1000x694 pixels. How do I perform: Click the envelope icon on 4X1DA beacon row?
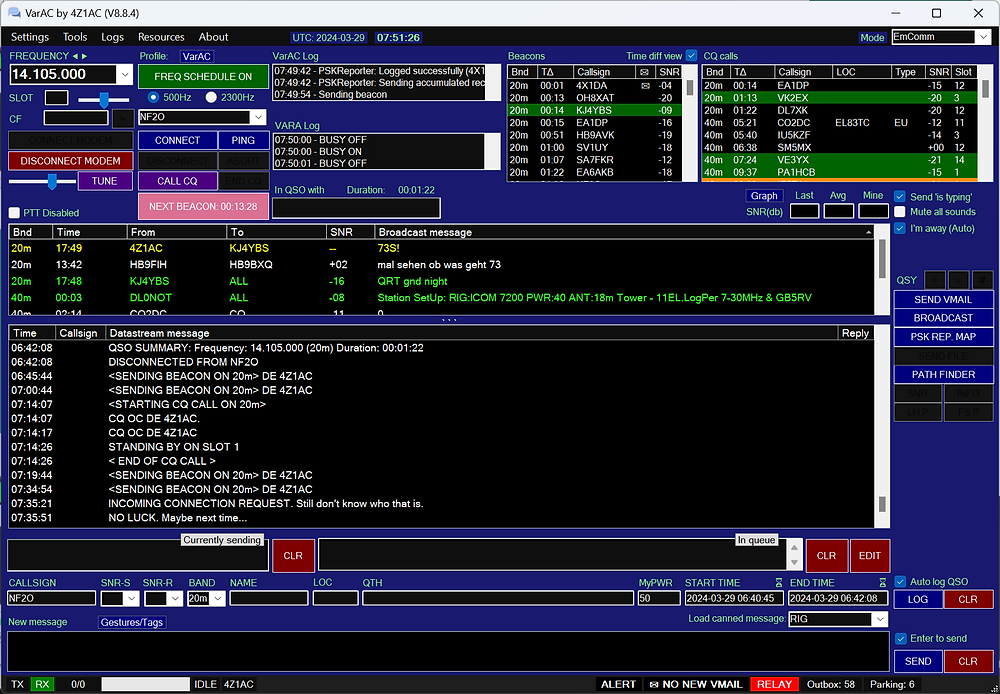[645, 85]
